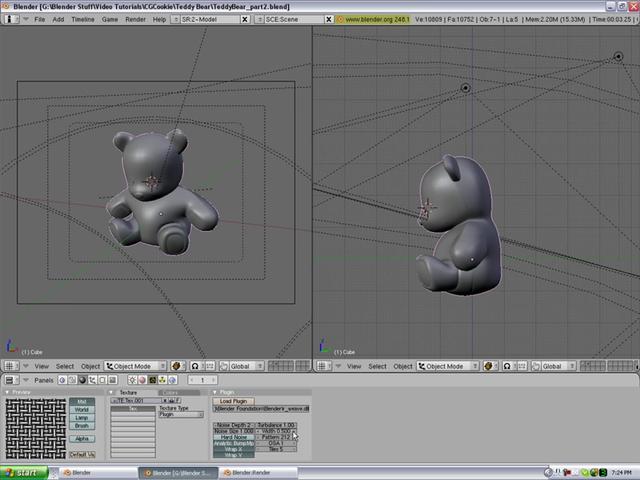The image size is (640, 480).
Task: Toggle the Alpha preview button
Action: (x=82, y=439)
